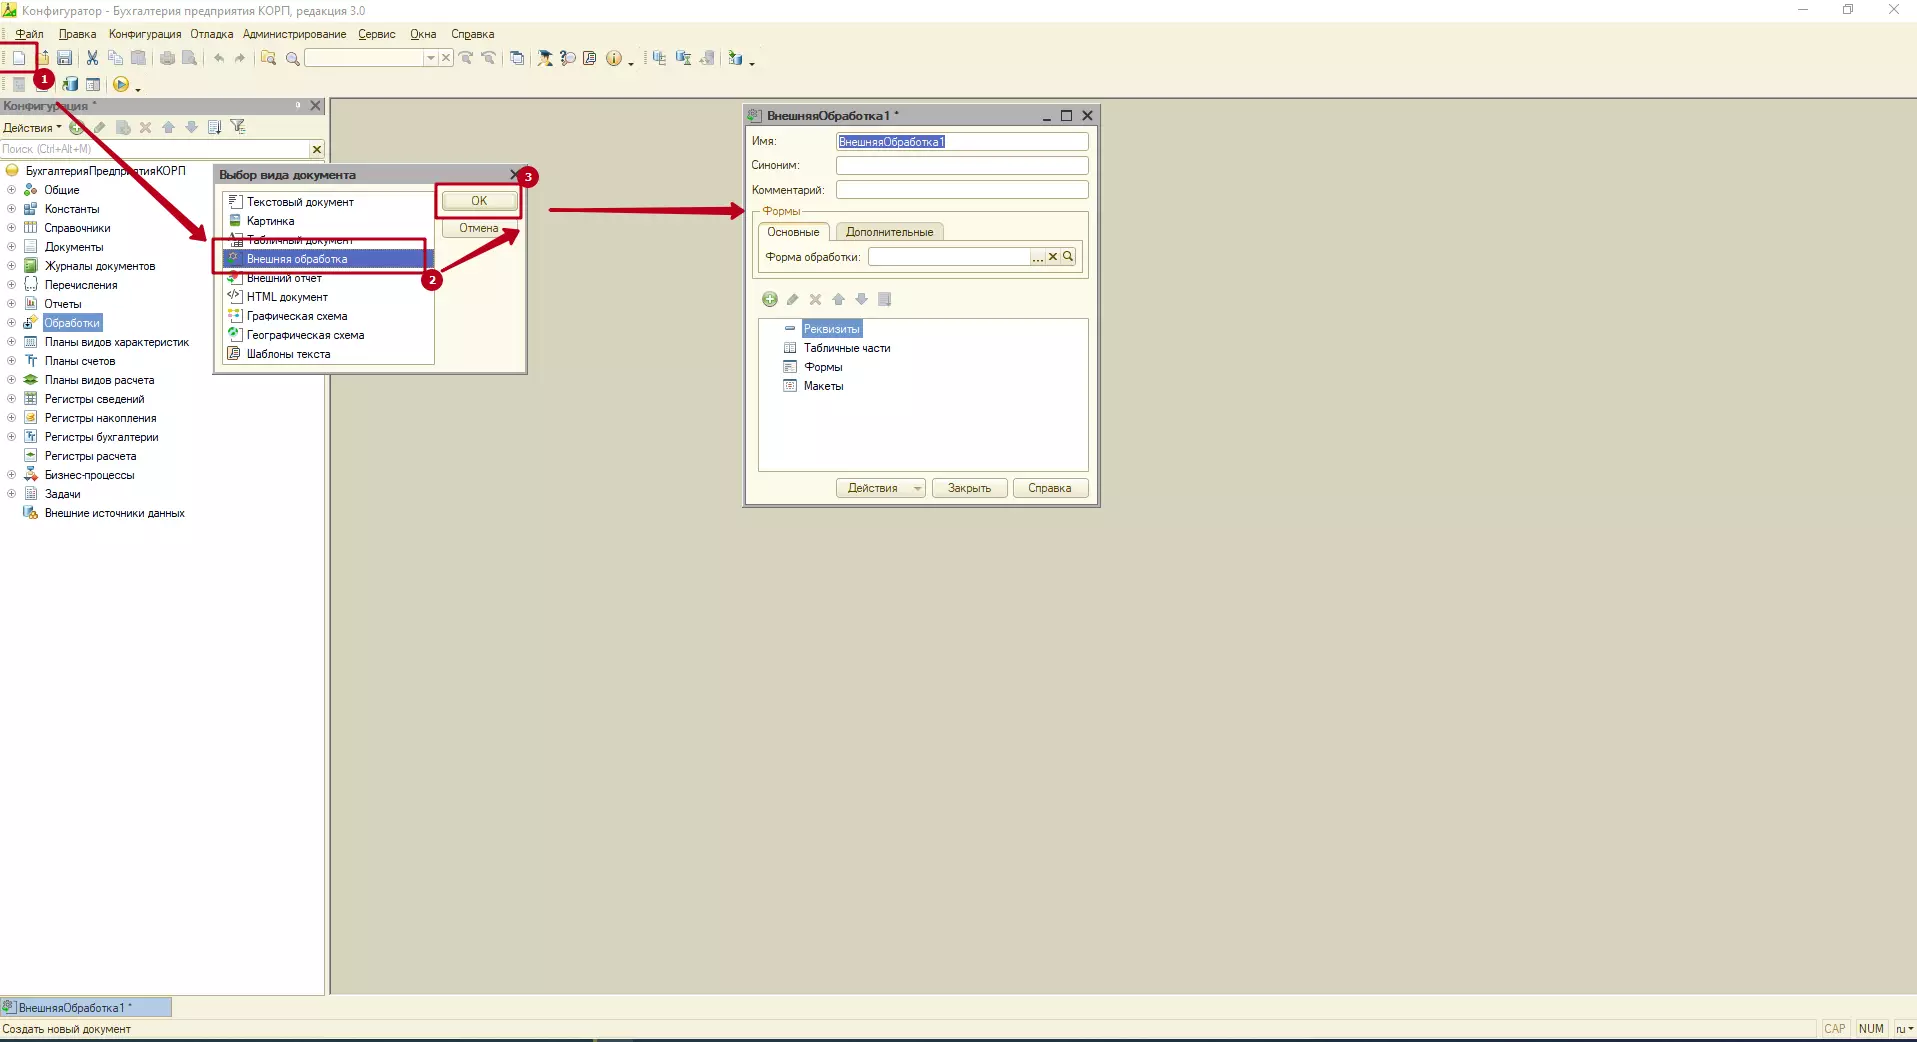The image size is (1917, 1042).
Task: Click the magnifier Find icon in the toolbar
Action: (x=293, y=58)
